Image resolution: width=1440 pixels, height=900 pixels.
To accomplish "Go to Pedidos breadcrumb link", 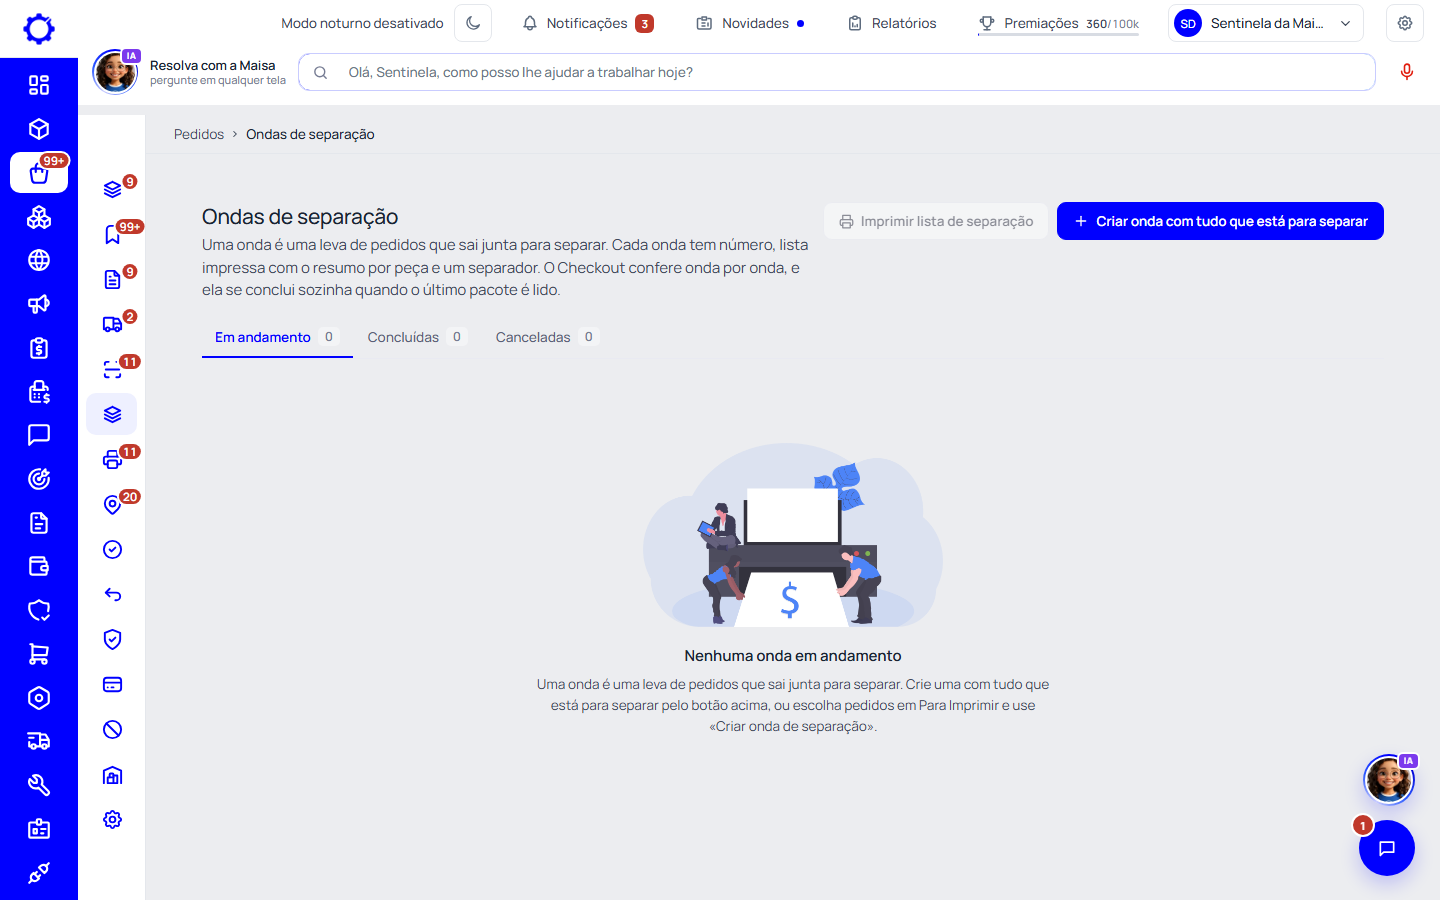I will [199, 134].
